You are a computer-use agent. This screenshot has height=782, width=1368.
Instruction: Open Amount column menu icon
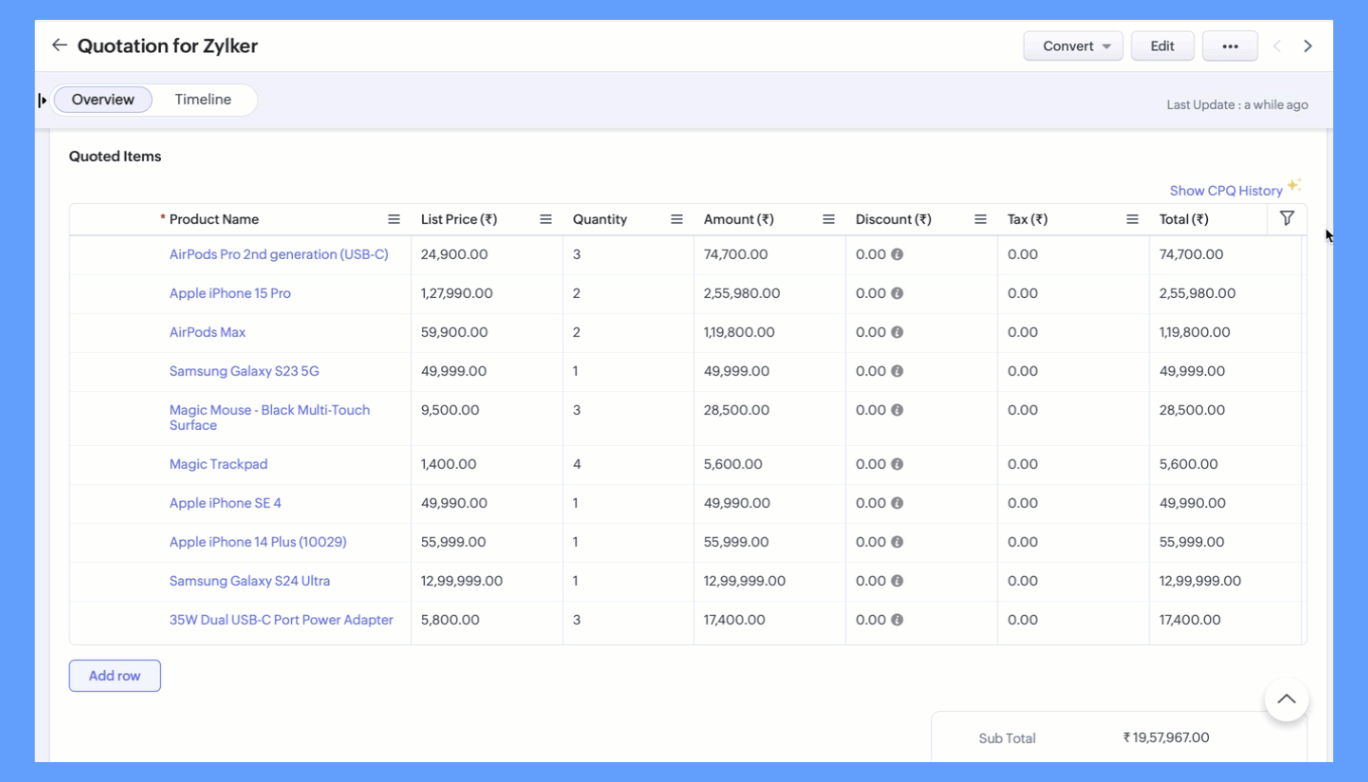pyautogui.click(x=829, y=219)
